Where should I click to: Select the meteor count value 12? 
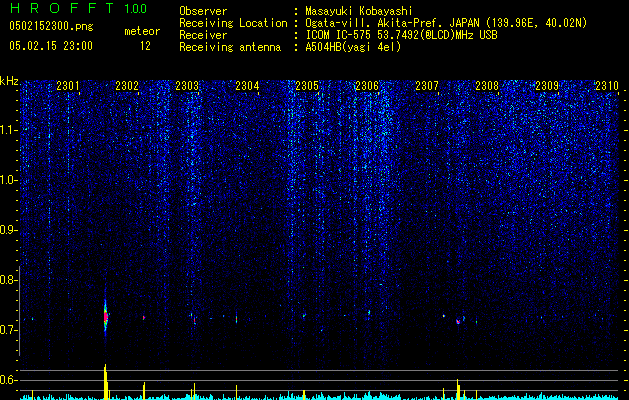pos(145,46)
